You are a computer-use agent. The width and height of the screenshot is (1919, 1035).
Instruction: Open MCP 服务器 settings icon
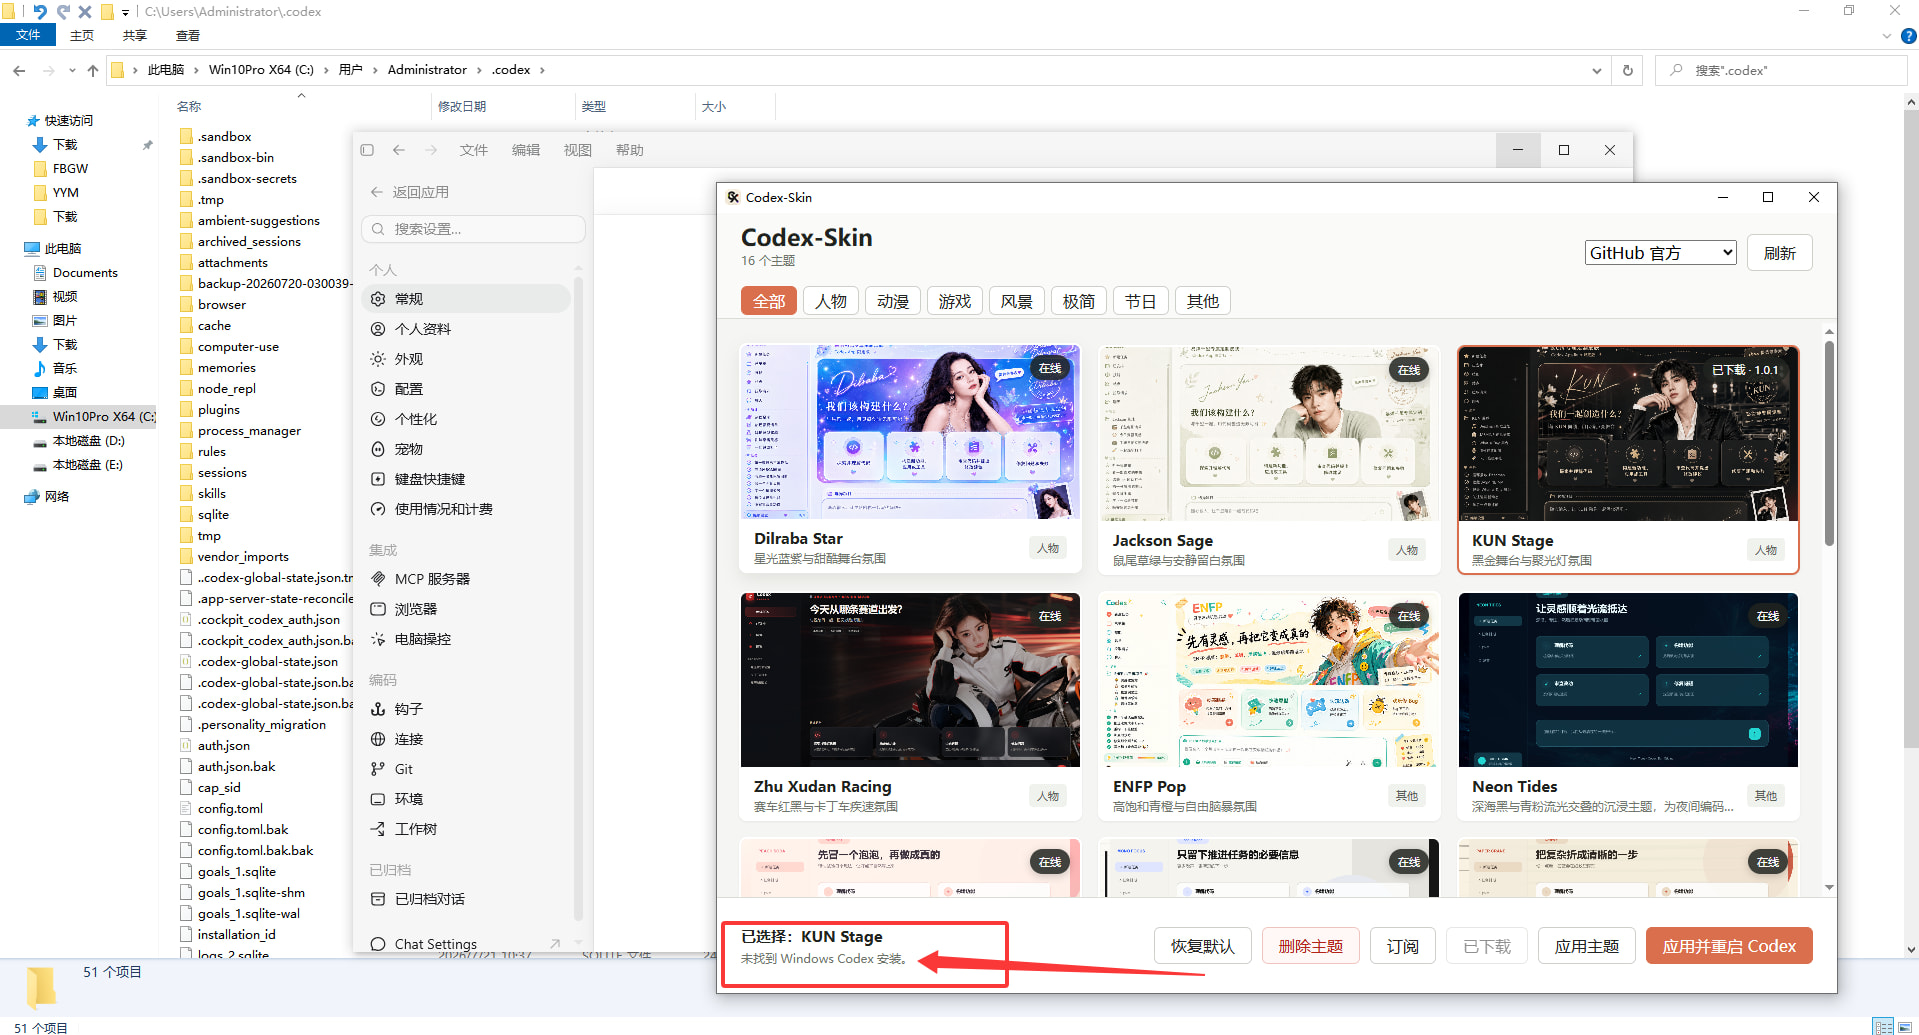[x=378, y=579]
